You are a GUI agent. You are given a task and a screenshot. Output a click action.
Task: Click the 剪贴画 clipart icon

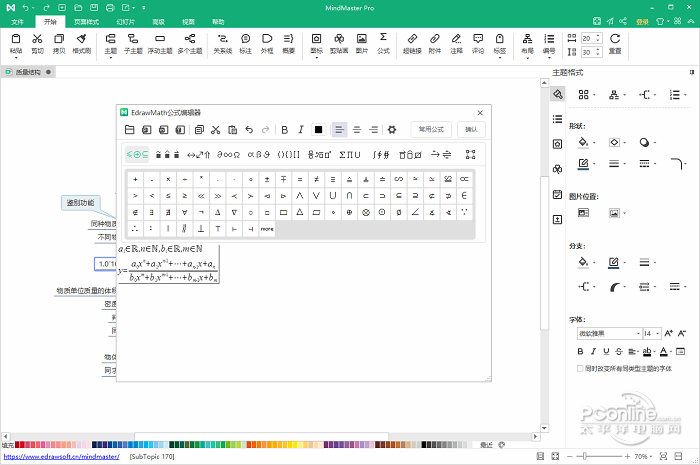click(x=339, y=42)
